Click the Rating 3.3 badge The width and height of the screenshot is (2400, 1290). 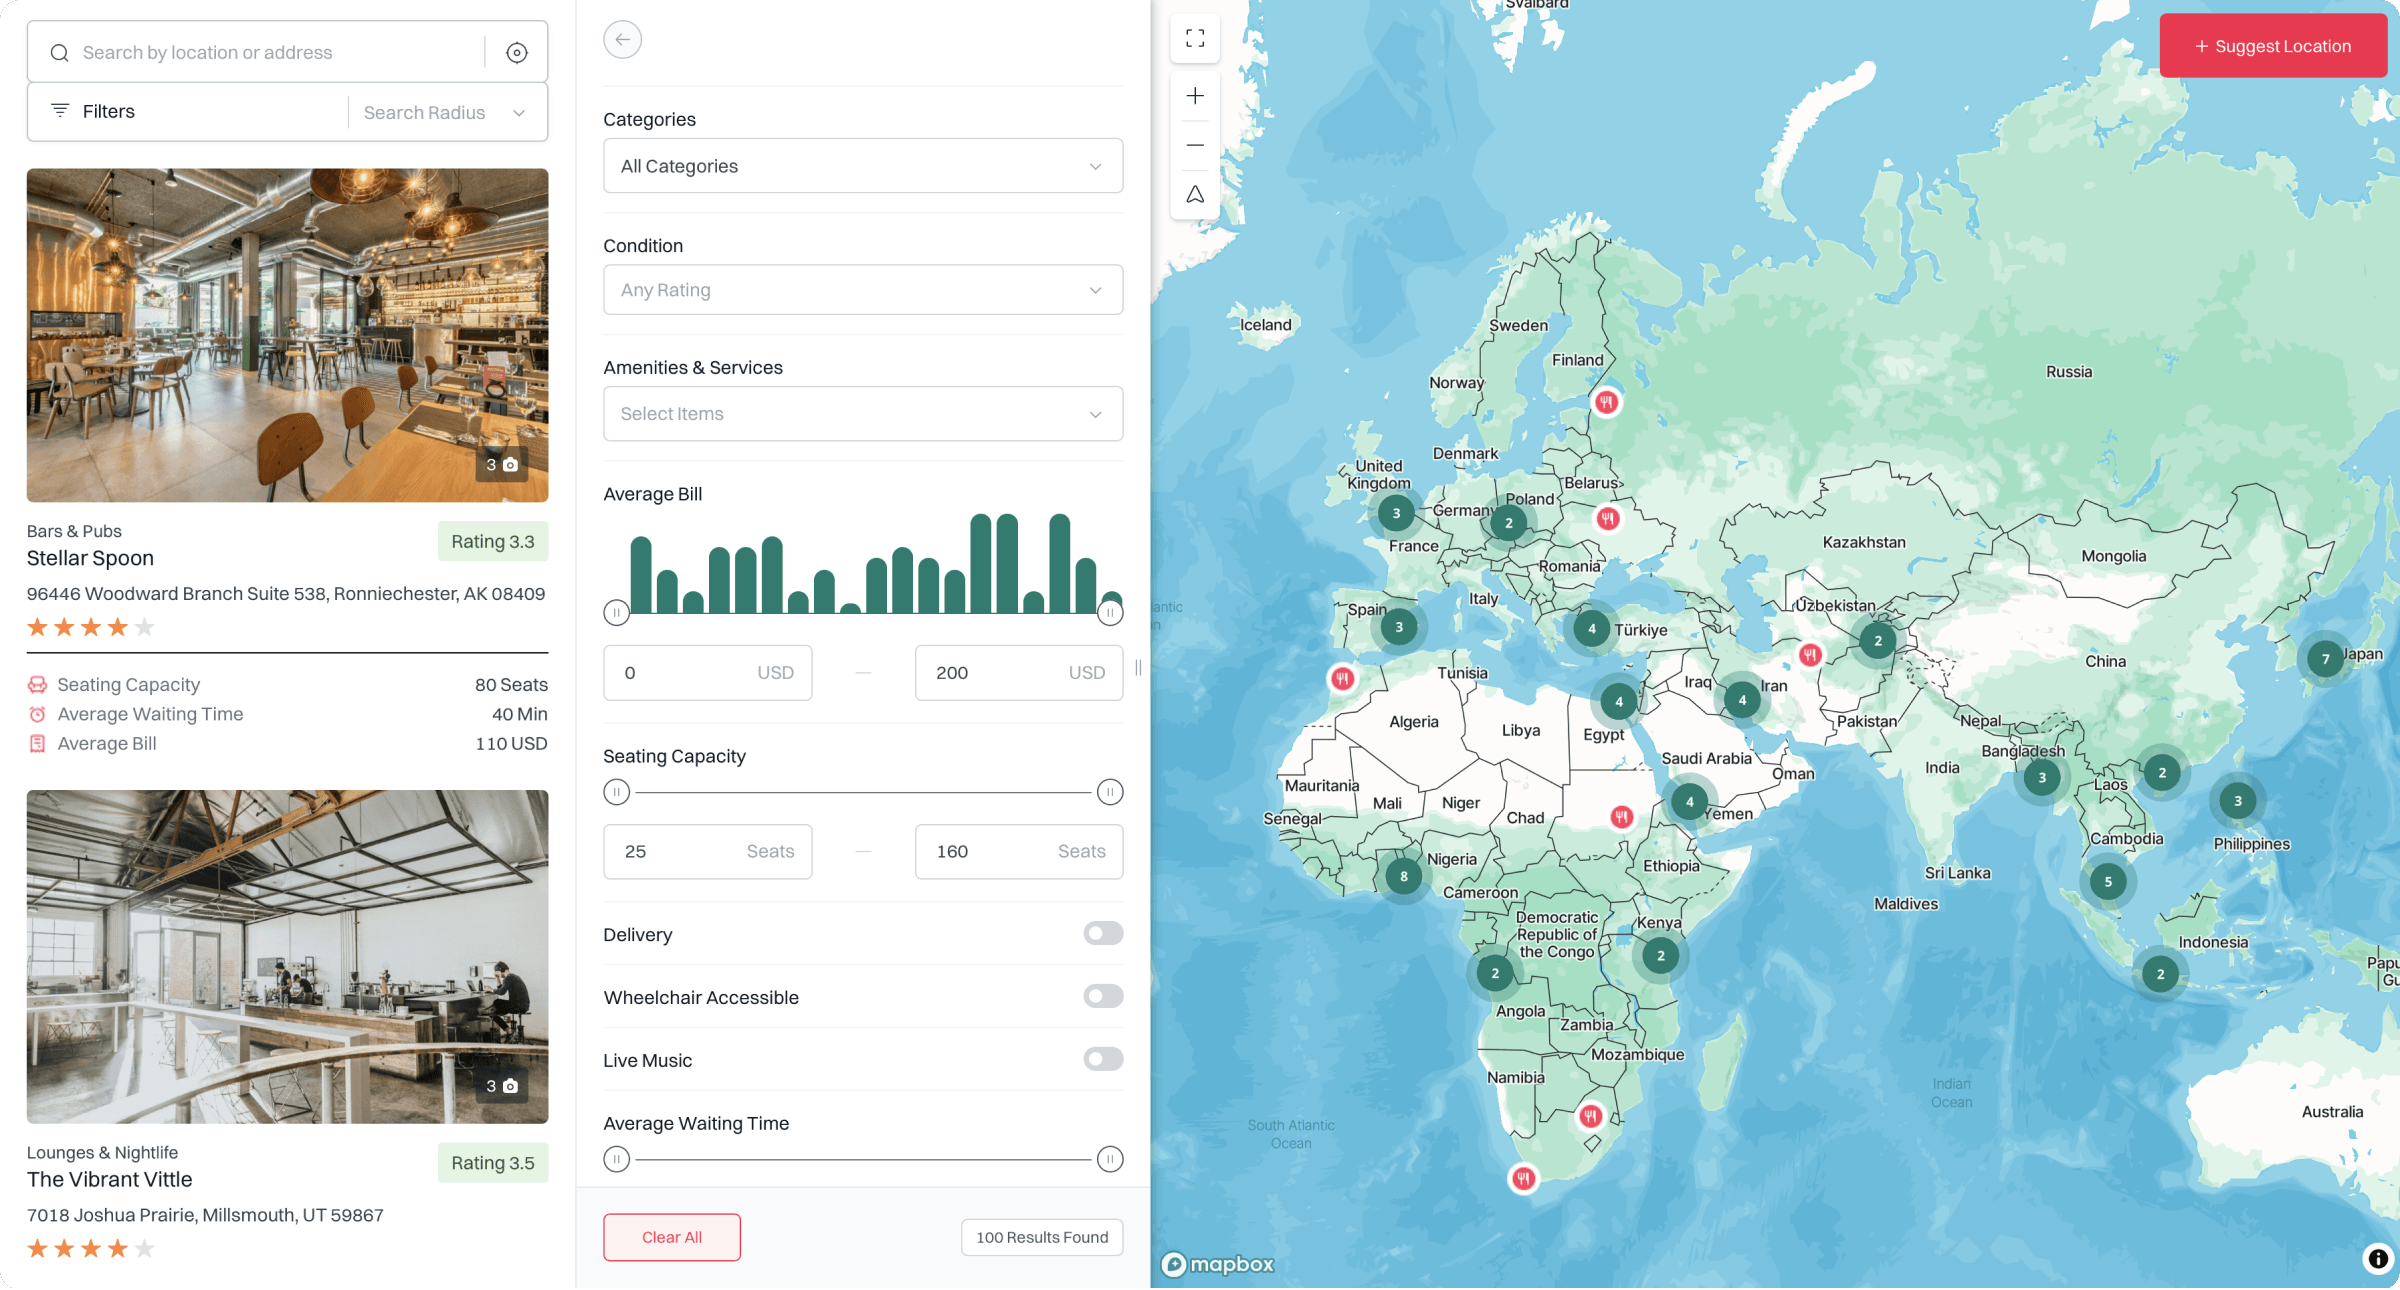(x=493, y=542)
